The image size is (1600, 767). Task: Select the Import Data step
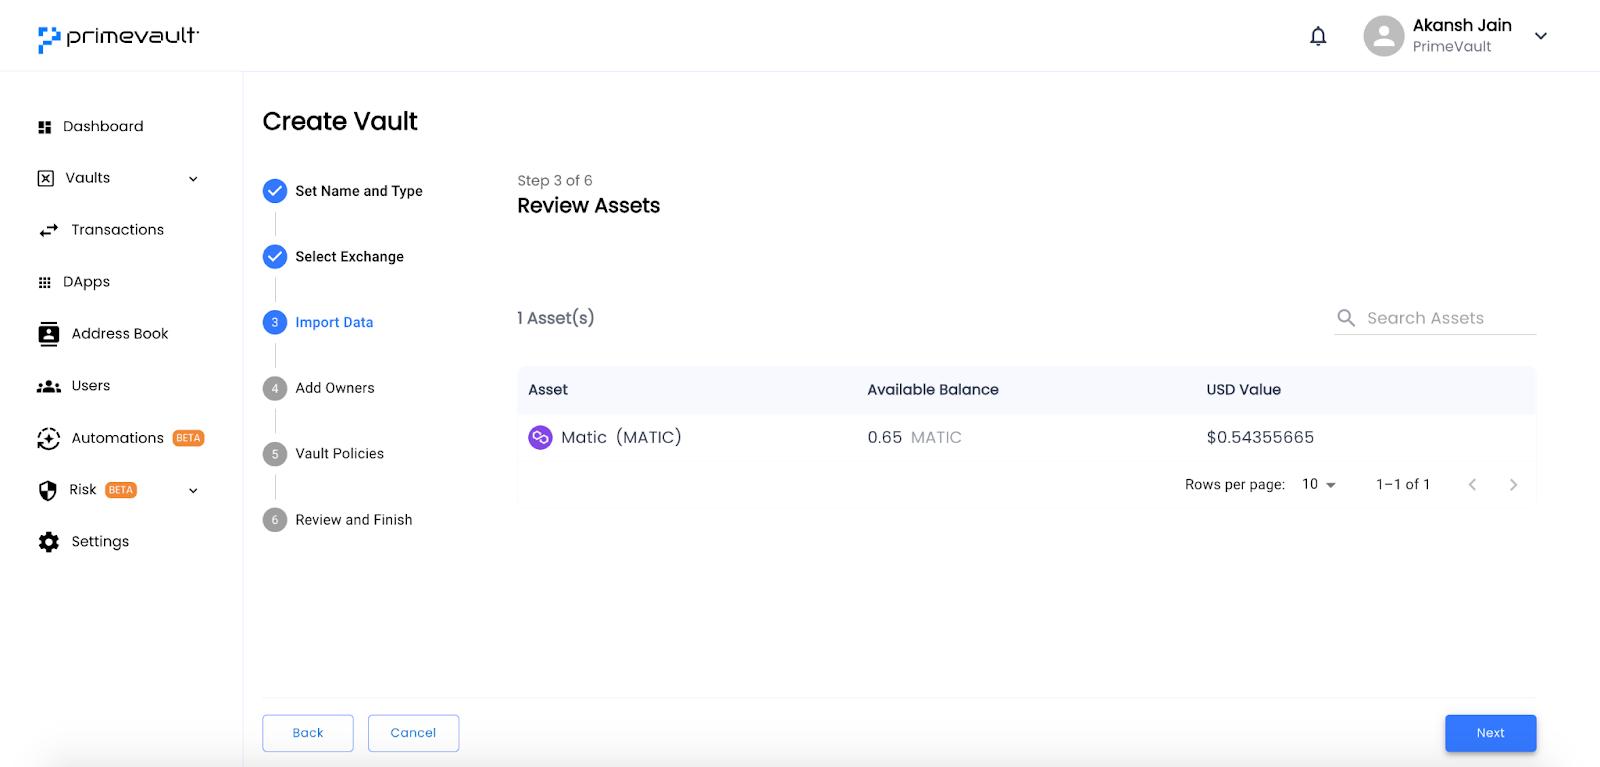[x=318, y=322]
